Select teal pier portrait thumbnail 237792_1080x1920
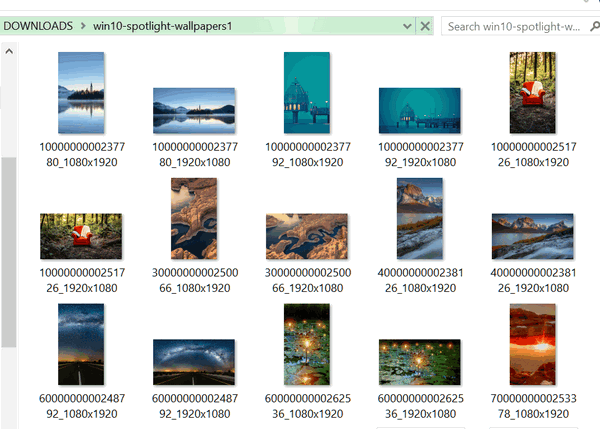 click(307, 93)
